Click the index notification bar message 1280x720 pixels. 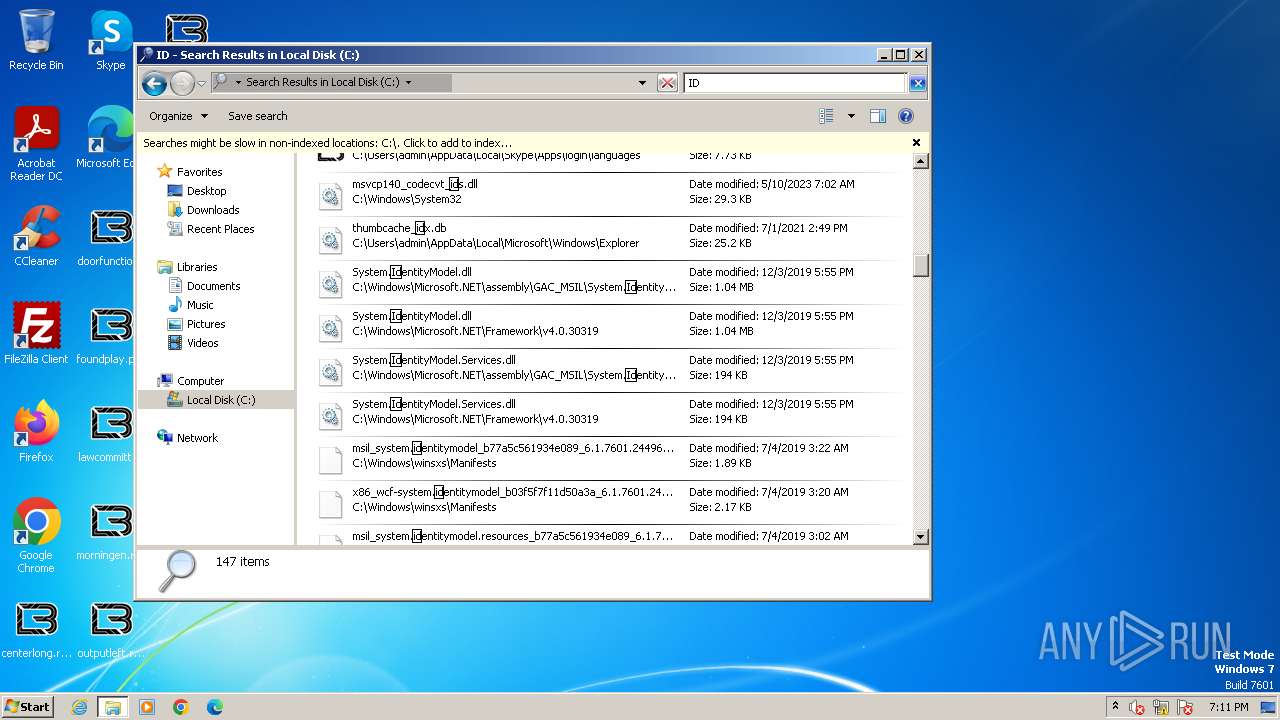click(327, 143)
